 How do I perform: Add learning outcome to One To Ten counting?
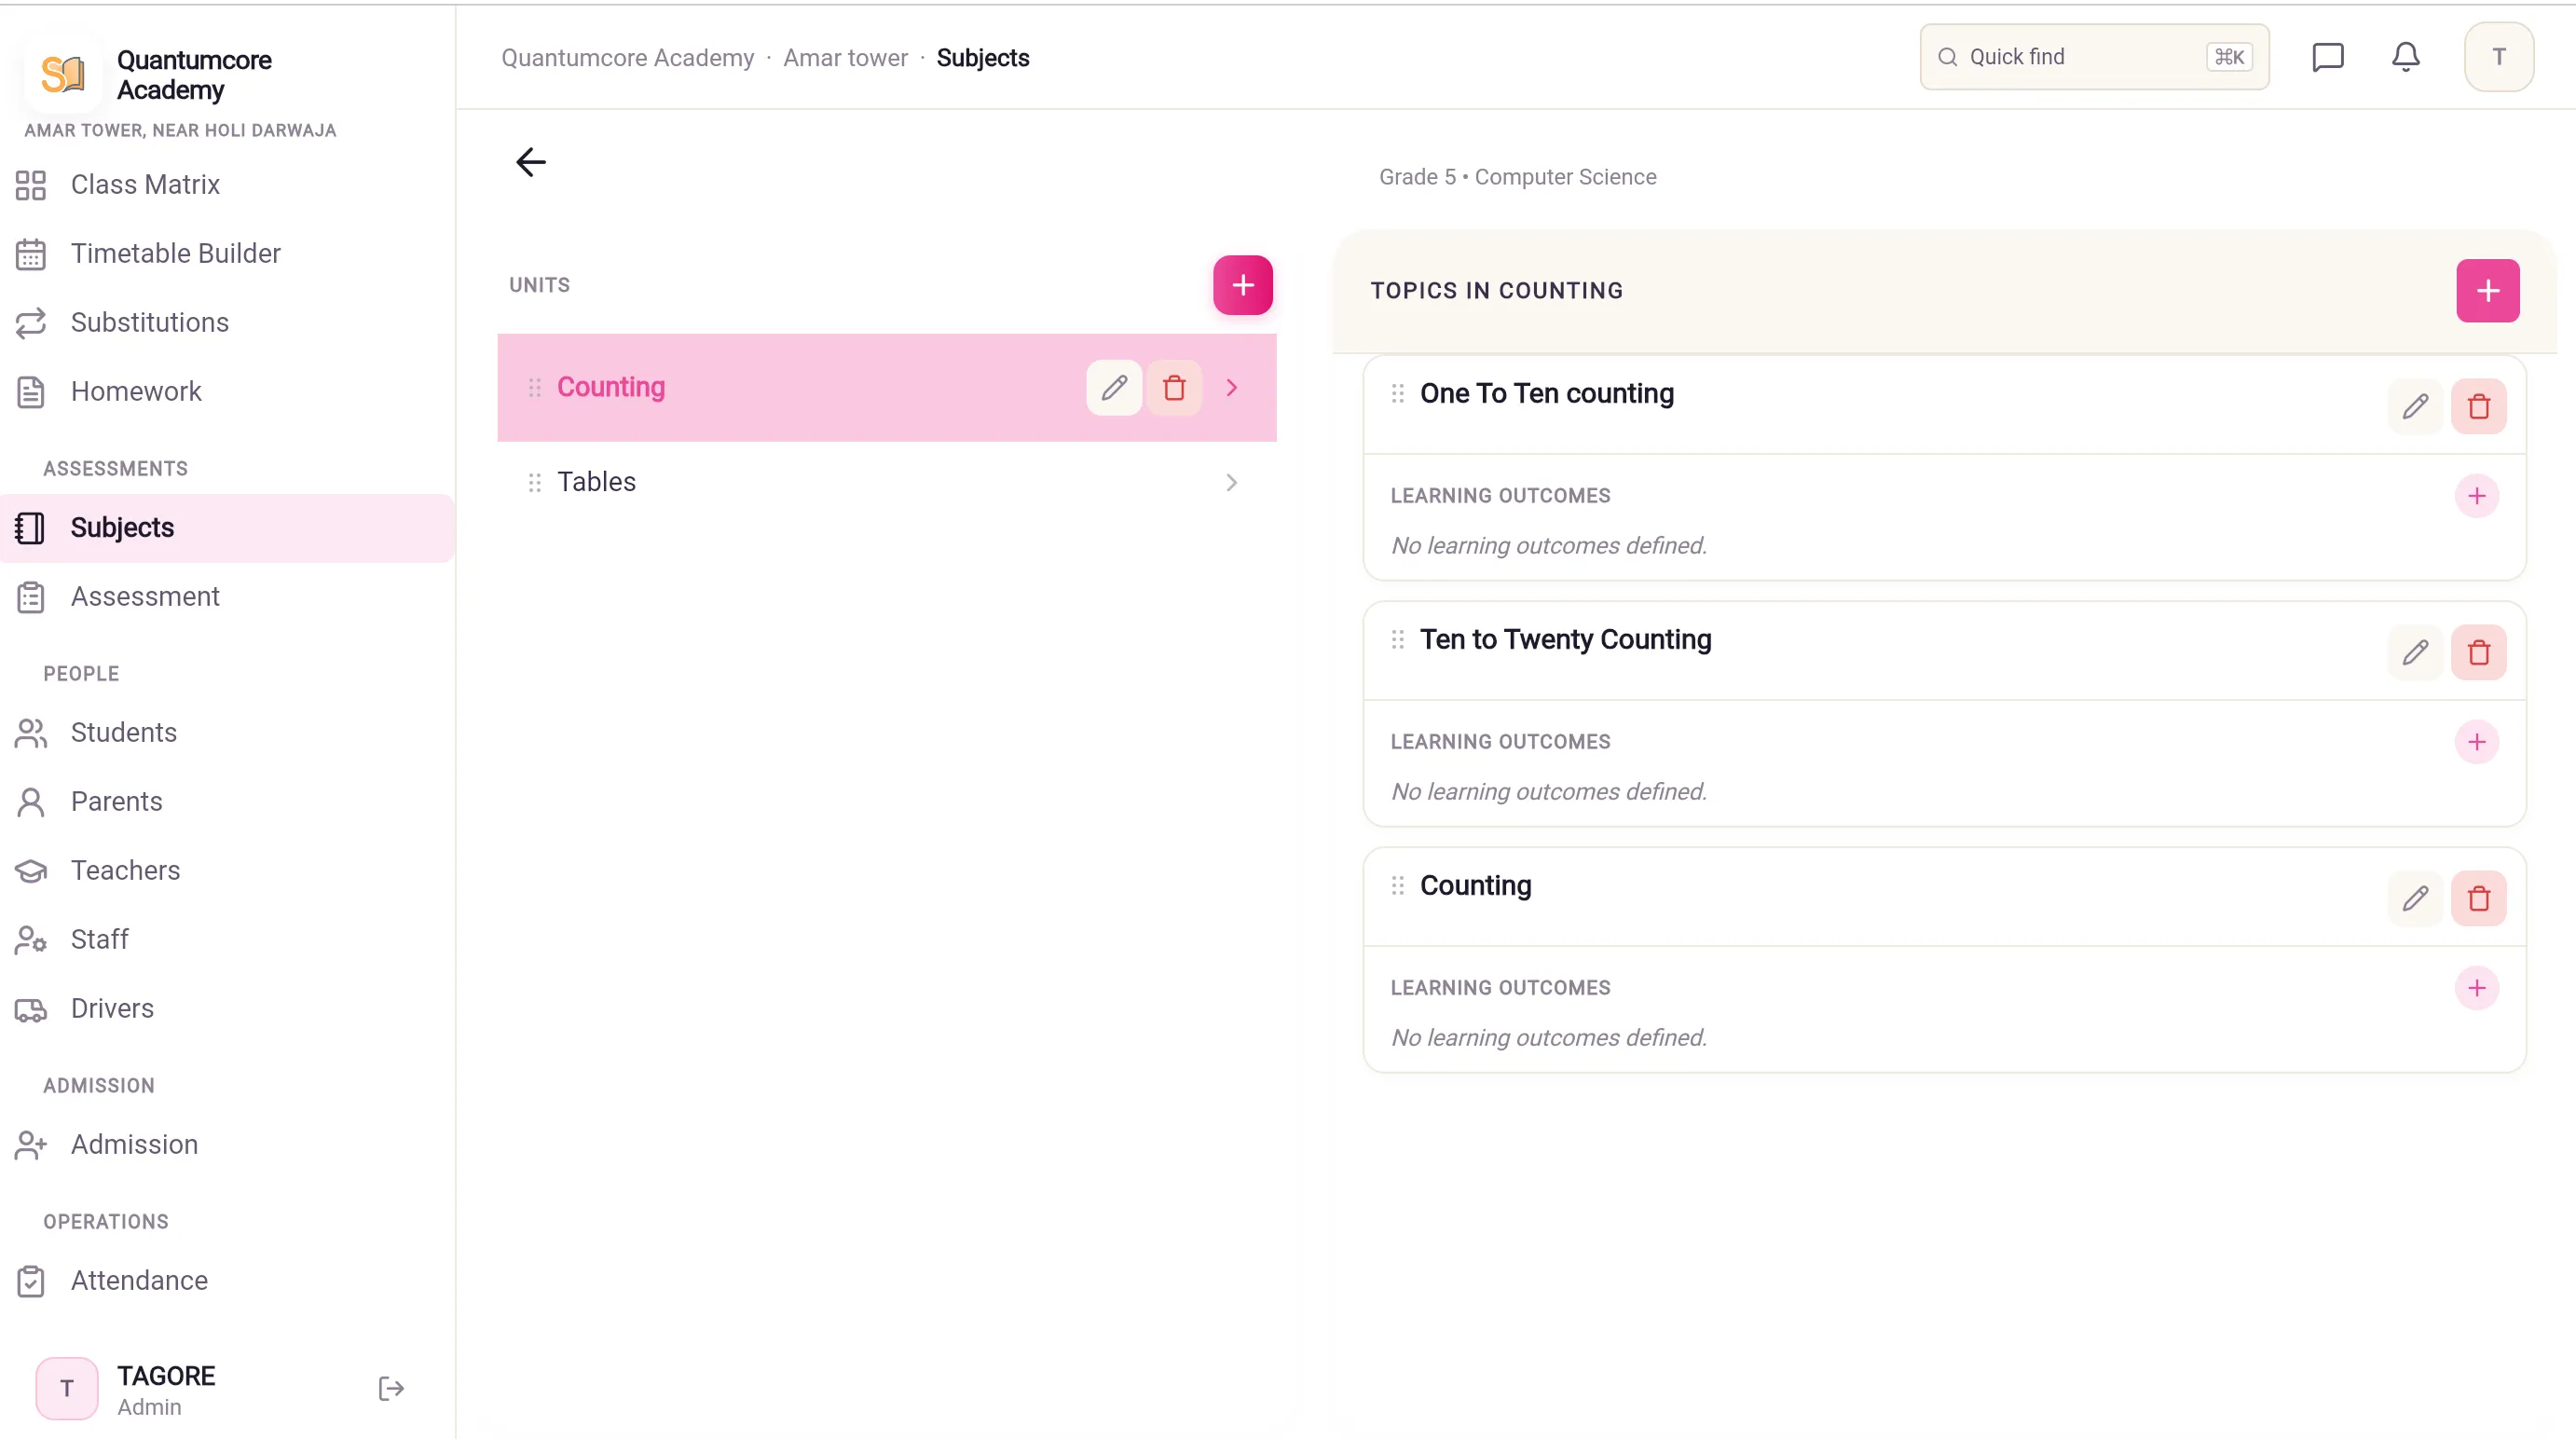click(x=2477, y=496)
